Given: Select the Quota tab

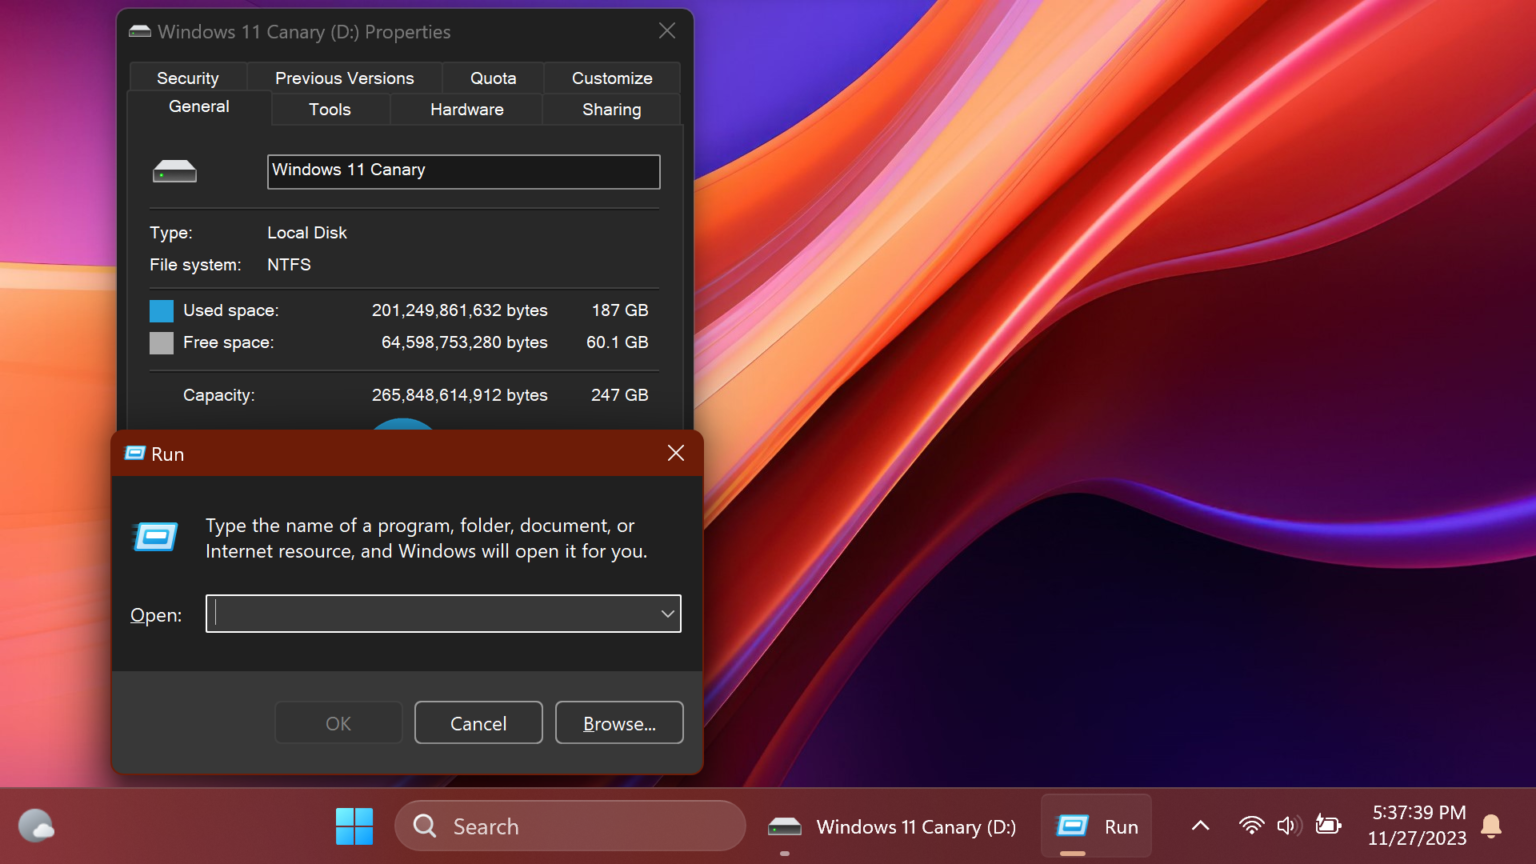Looking at the screenshot, I should coord(492,77).
